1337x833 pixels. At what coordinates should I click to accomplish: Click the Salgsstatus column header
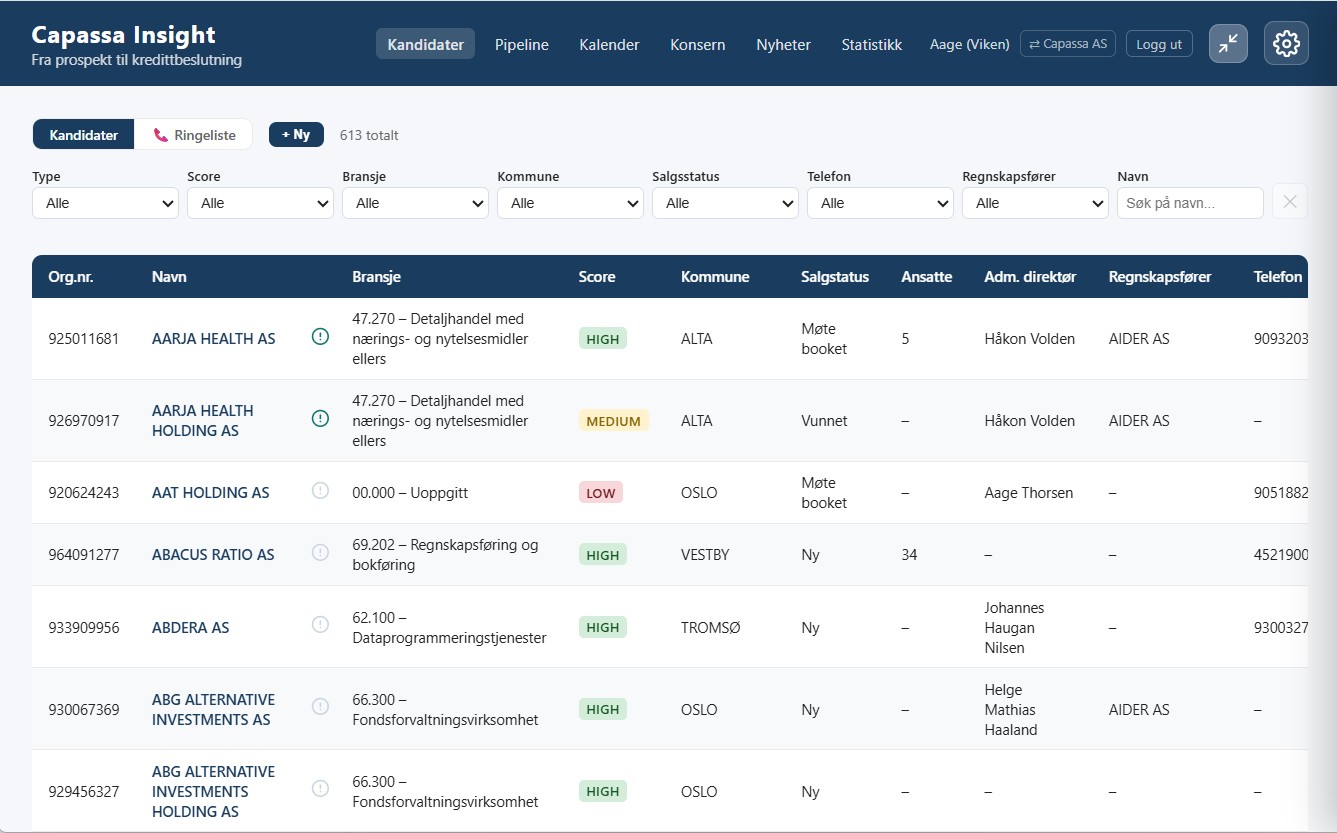[x=835, y=277]
